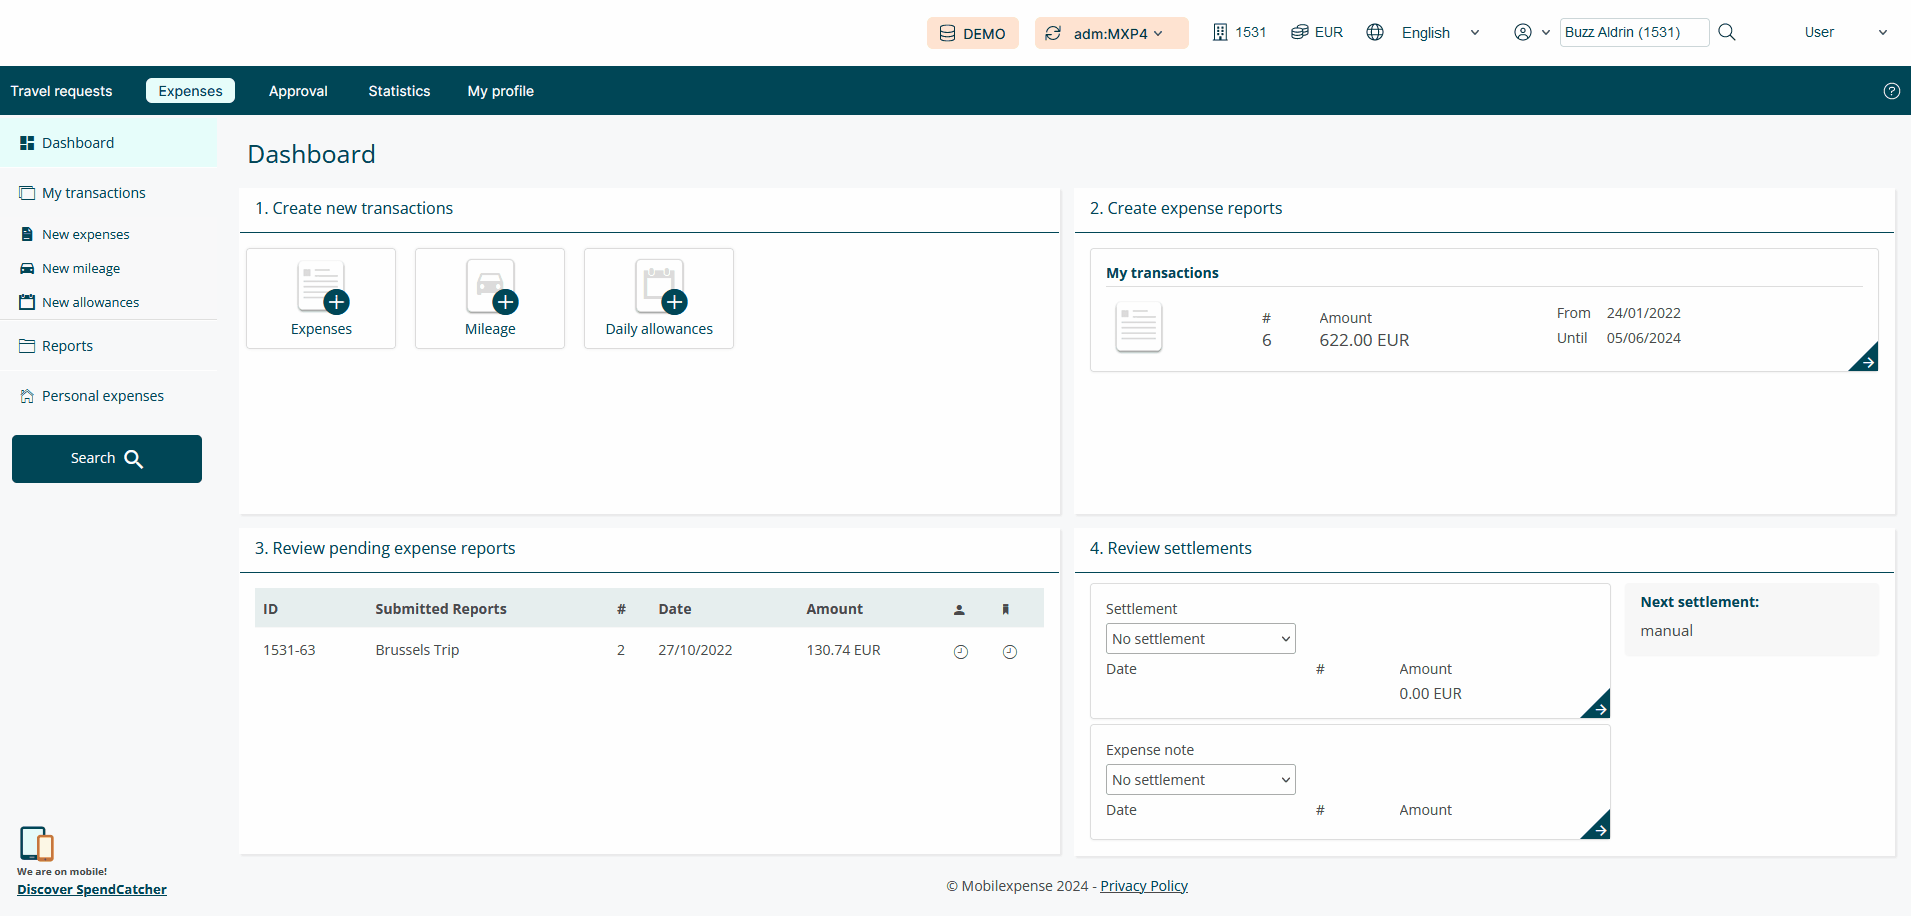The width and height of the screenshot is (1911, 916).
Task: Switch to the Approval tab
Action: [x=298, y=91]
